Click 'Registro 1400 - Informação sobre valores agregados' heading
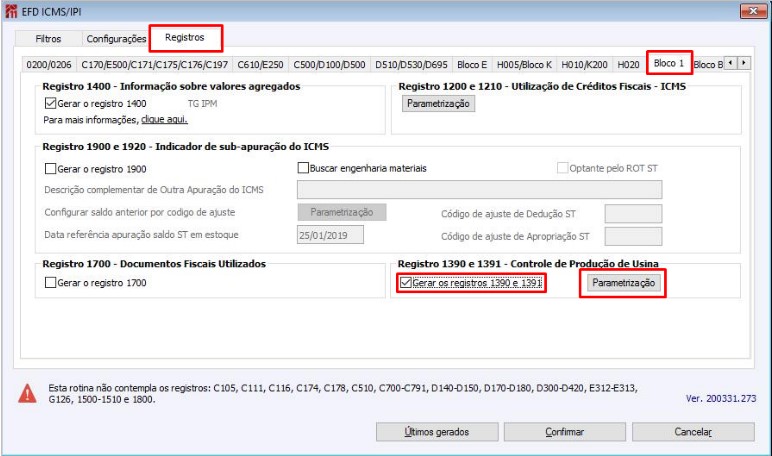 pos(171,86)
